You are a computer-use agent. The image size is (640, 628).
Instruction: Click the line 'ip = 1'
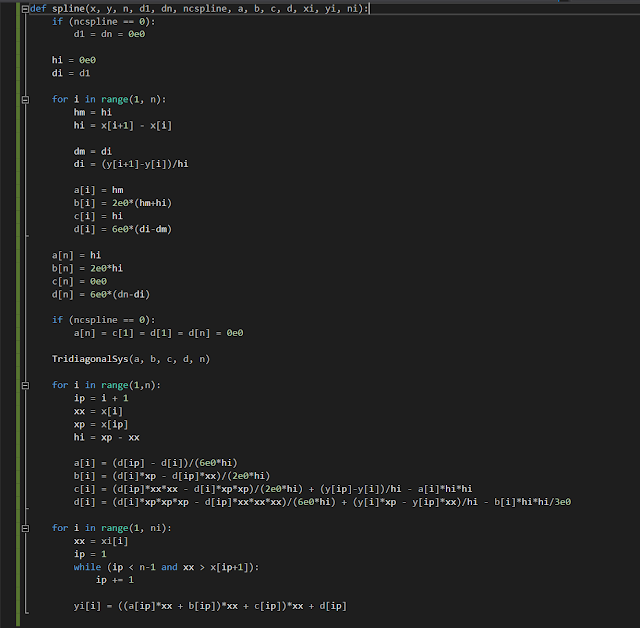pos(90,554)
